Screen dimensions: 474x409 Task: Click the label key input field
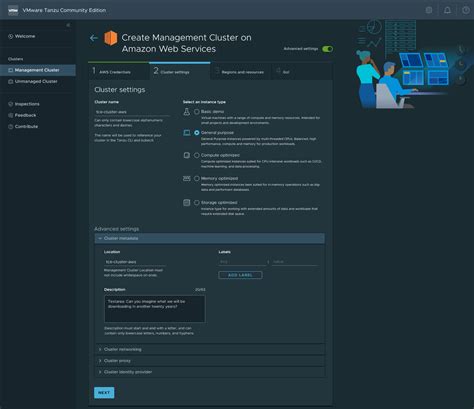(243, 262)
